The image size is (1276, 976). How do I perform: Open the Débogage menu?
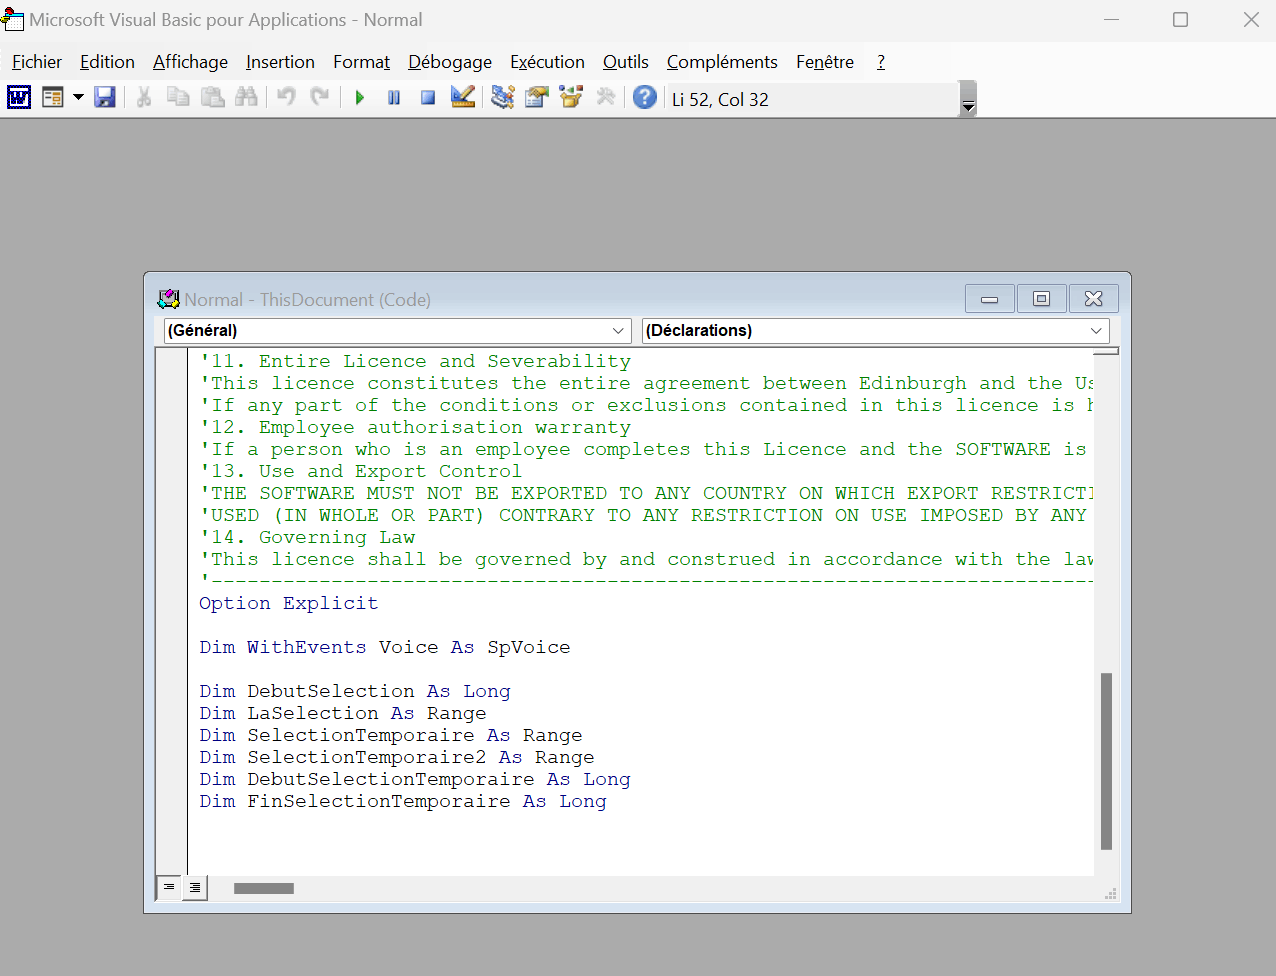[x=450, y=62]
